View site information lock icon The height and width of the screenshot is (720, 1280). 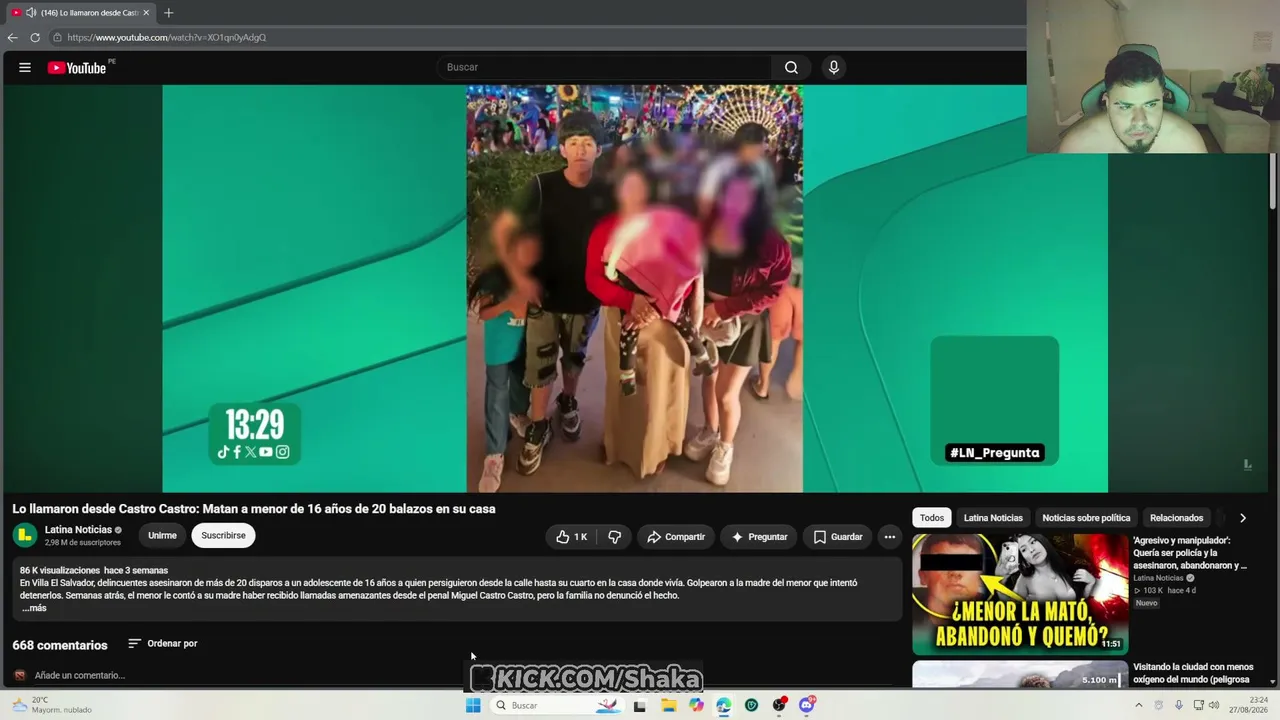[58, 37]
